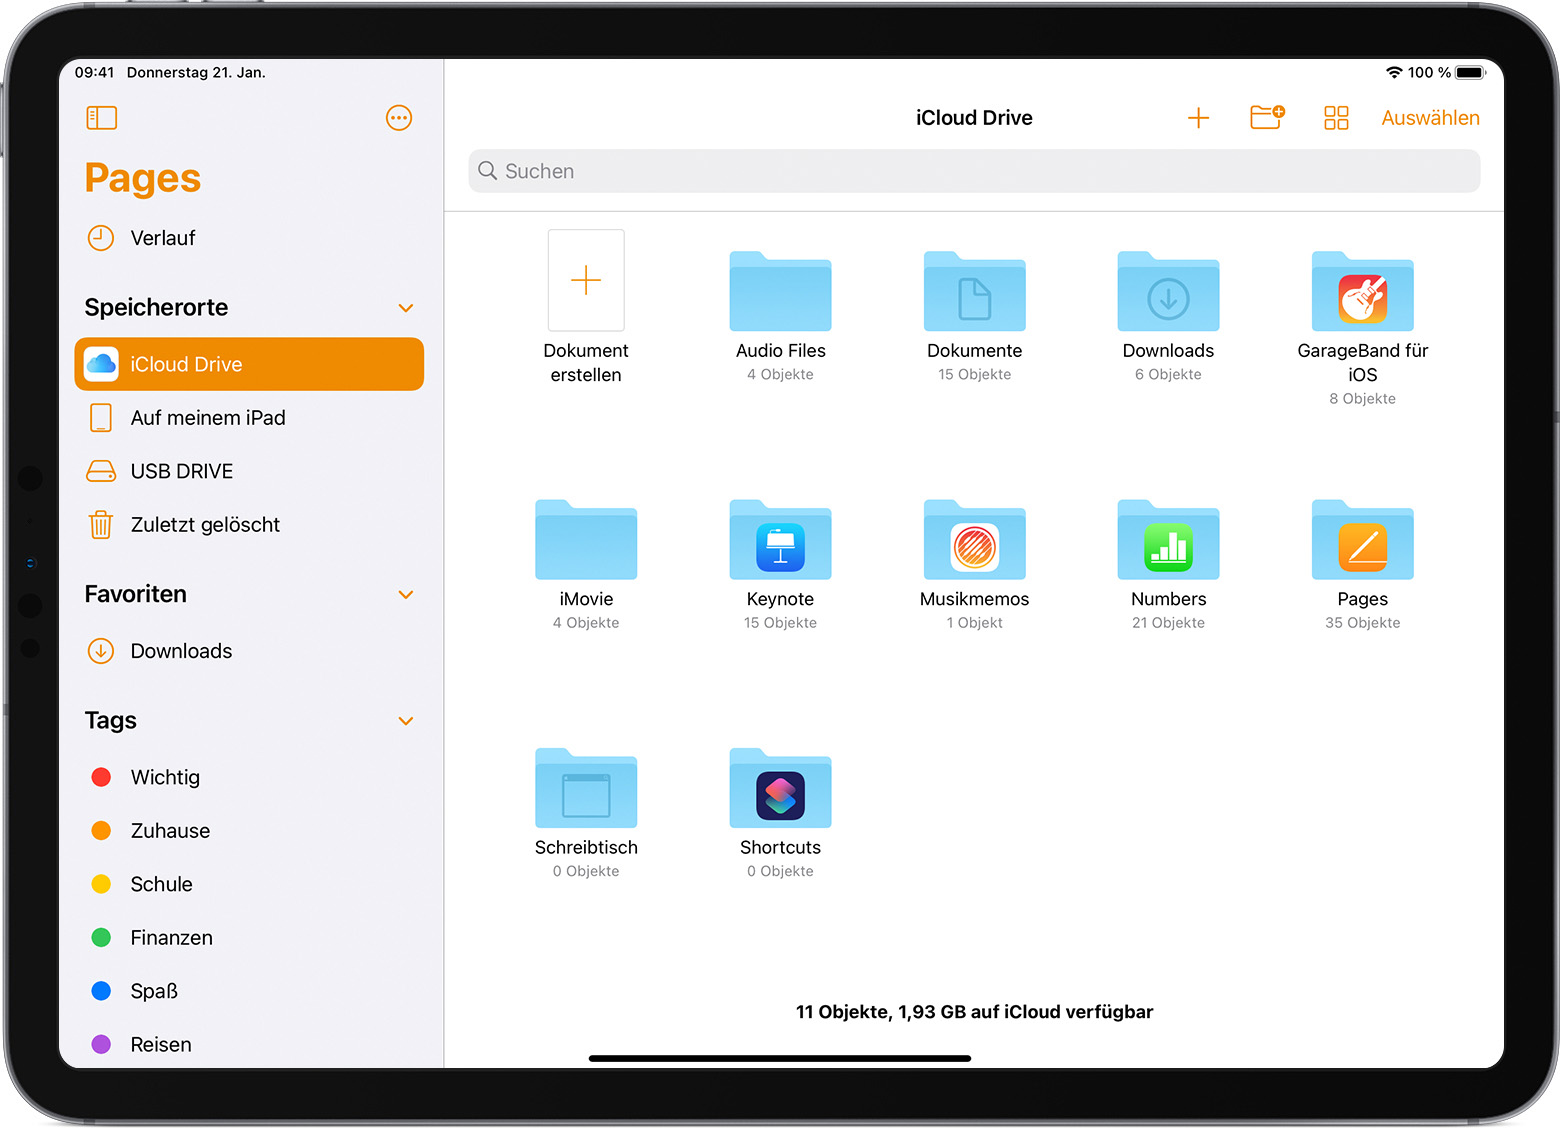Tap Auswählen to select items
The image size is (1560, 1130).
click(1430, 118)
